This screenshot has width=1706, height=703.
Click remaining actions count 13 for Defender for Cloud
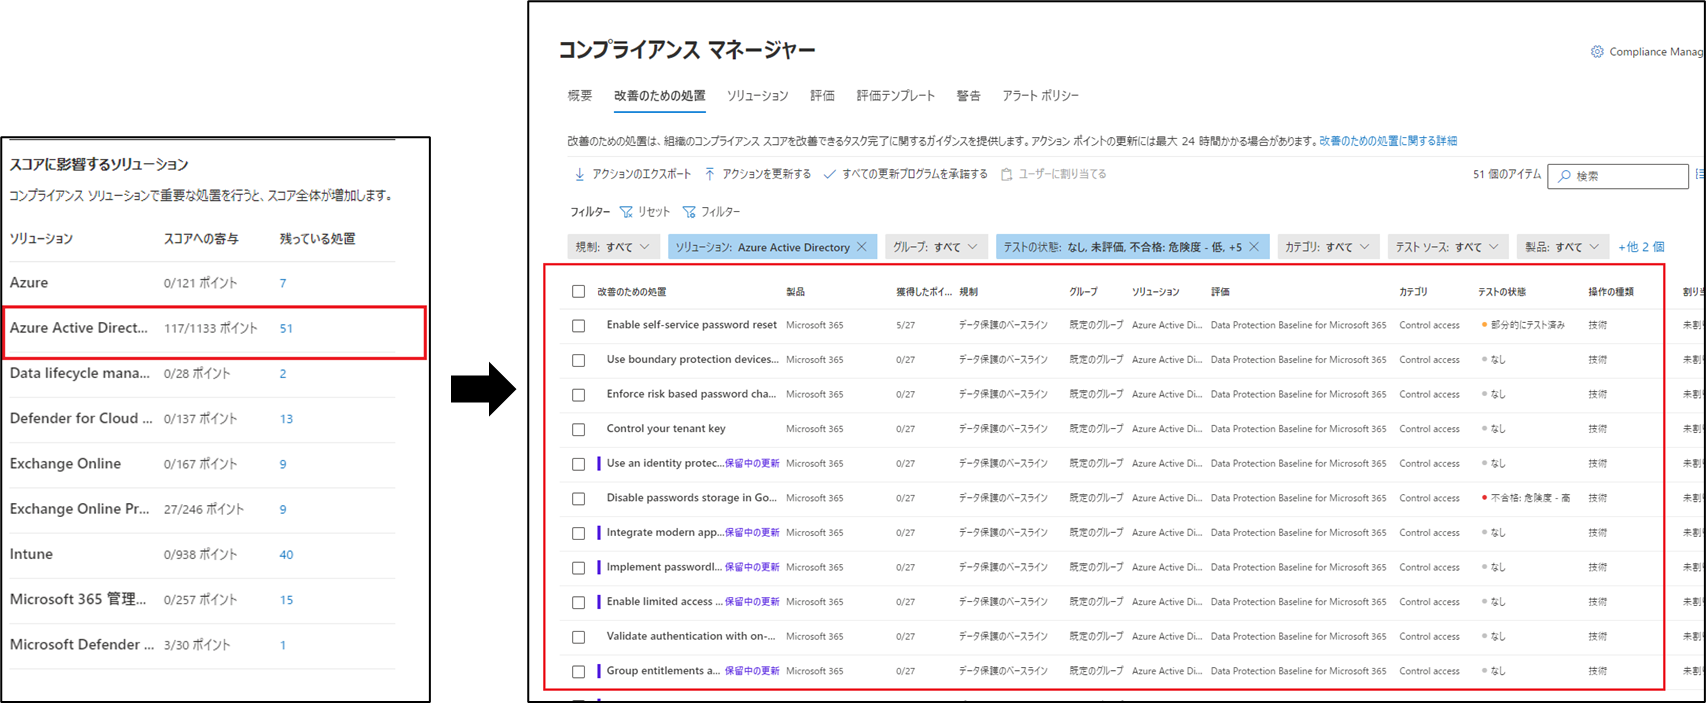(286, 419)
